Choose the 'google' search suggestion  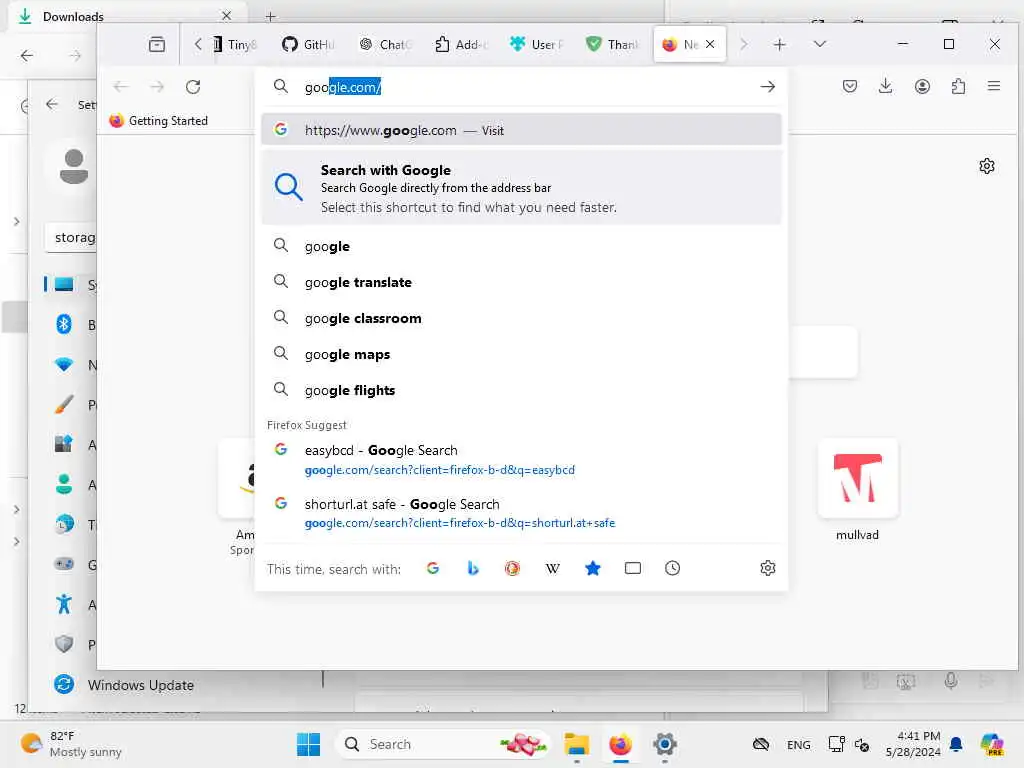pos(521,246)
